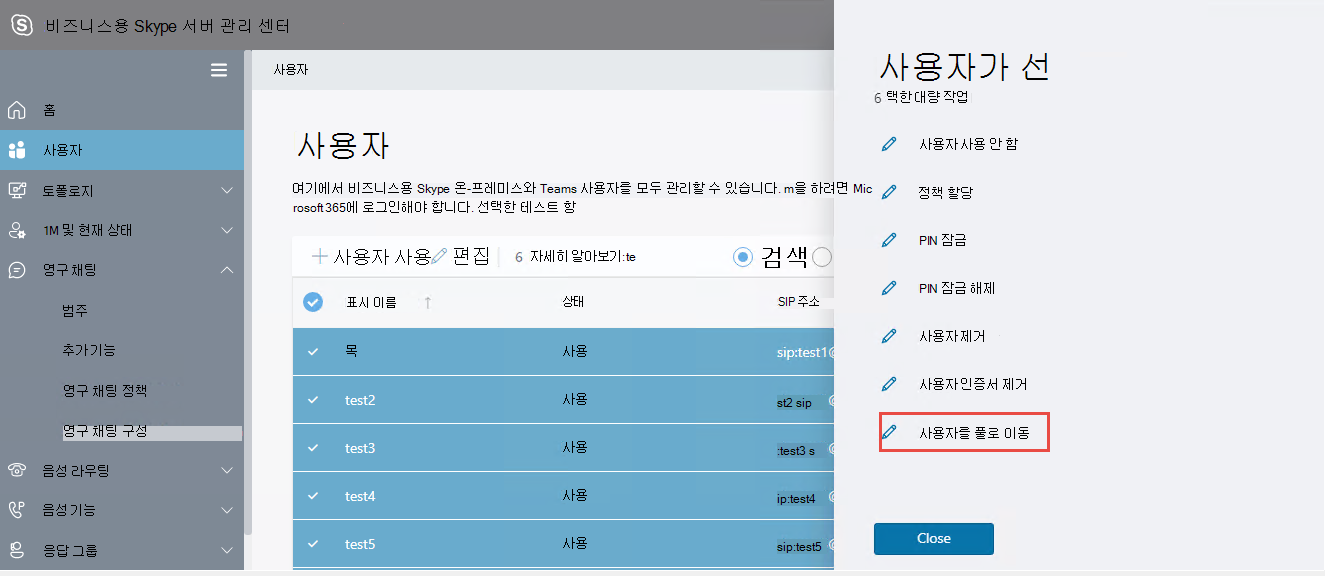The height and width of the screenshot is (576, 1325).
Task: Click 사용자 사용 안 함 action
Action: coord(969,144)
